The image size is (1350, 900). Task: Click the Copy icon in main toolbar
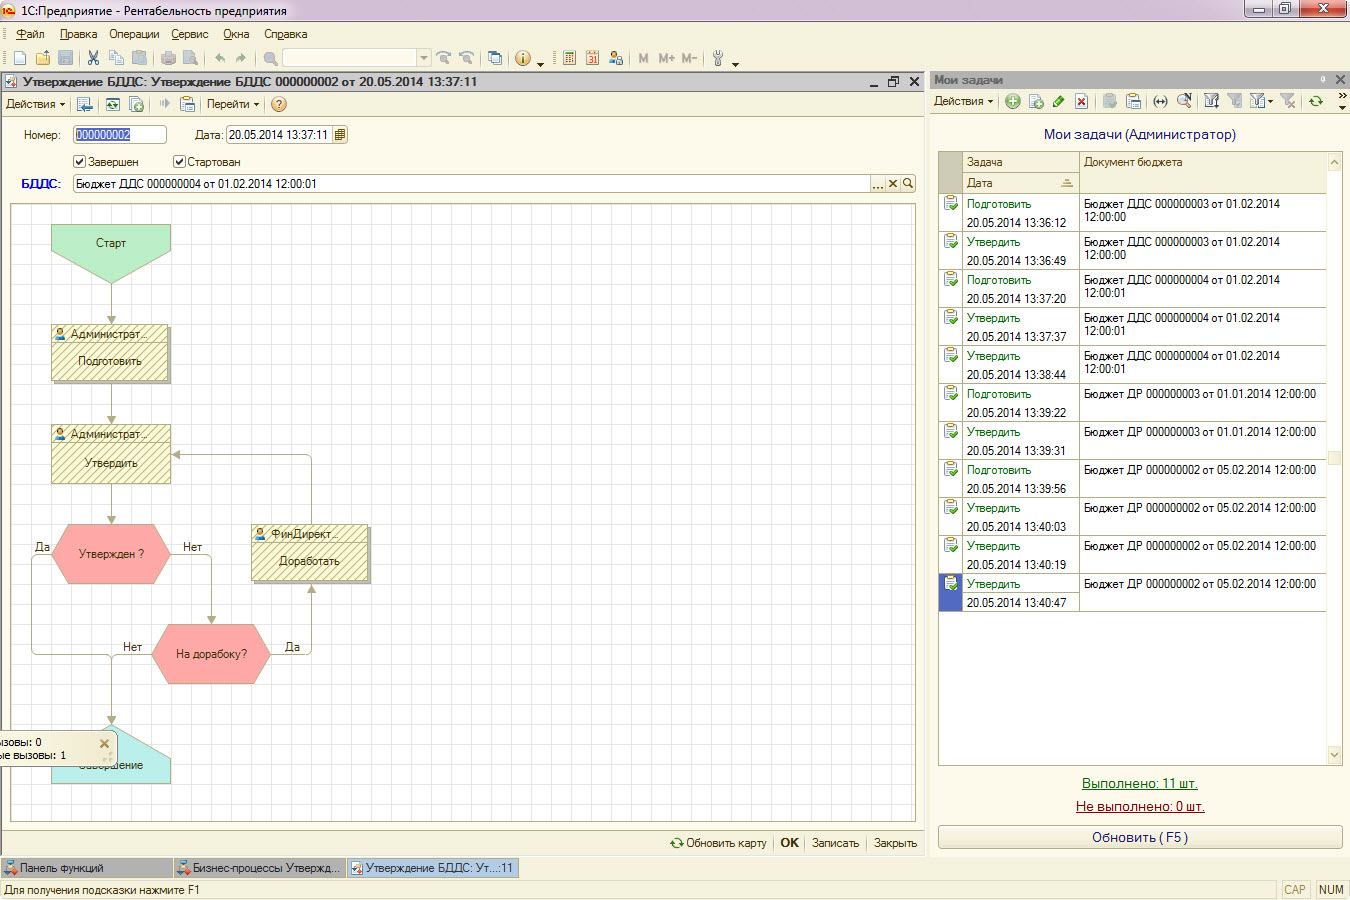(x=116, y=58)
